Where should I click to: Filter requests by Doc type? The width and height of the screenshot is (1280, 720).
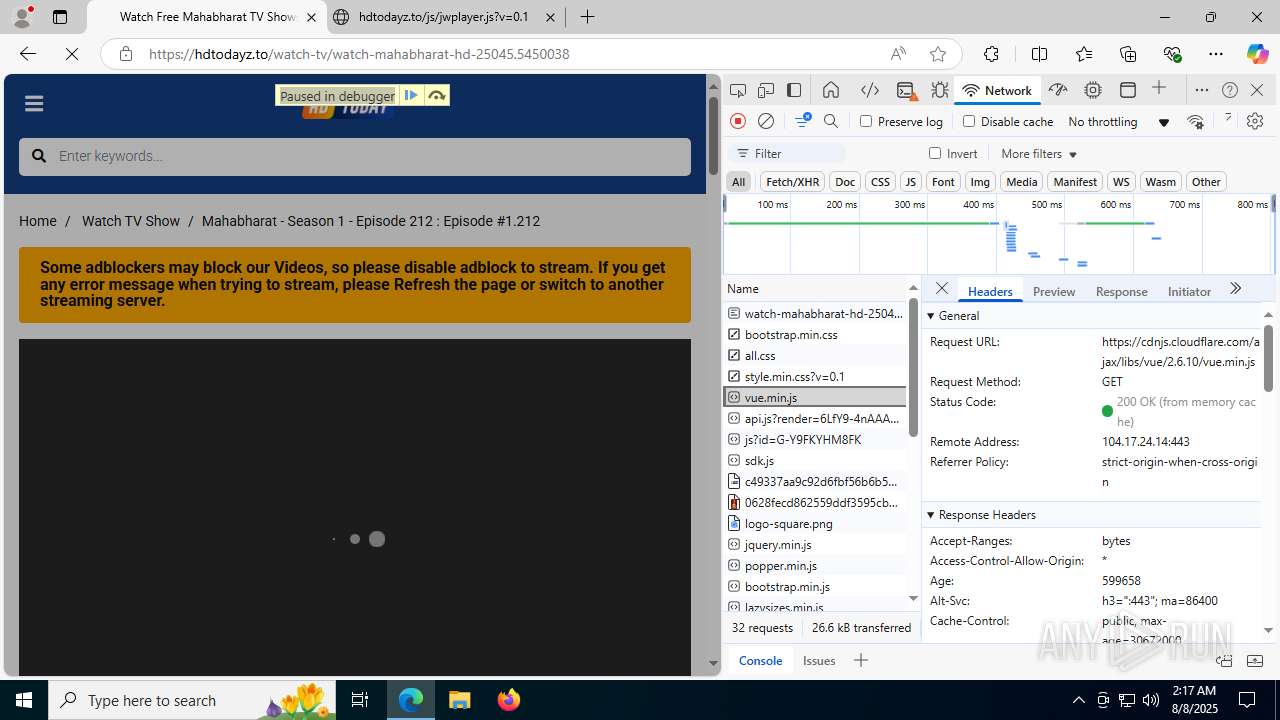[x=845, y=181]
